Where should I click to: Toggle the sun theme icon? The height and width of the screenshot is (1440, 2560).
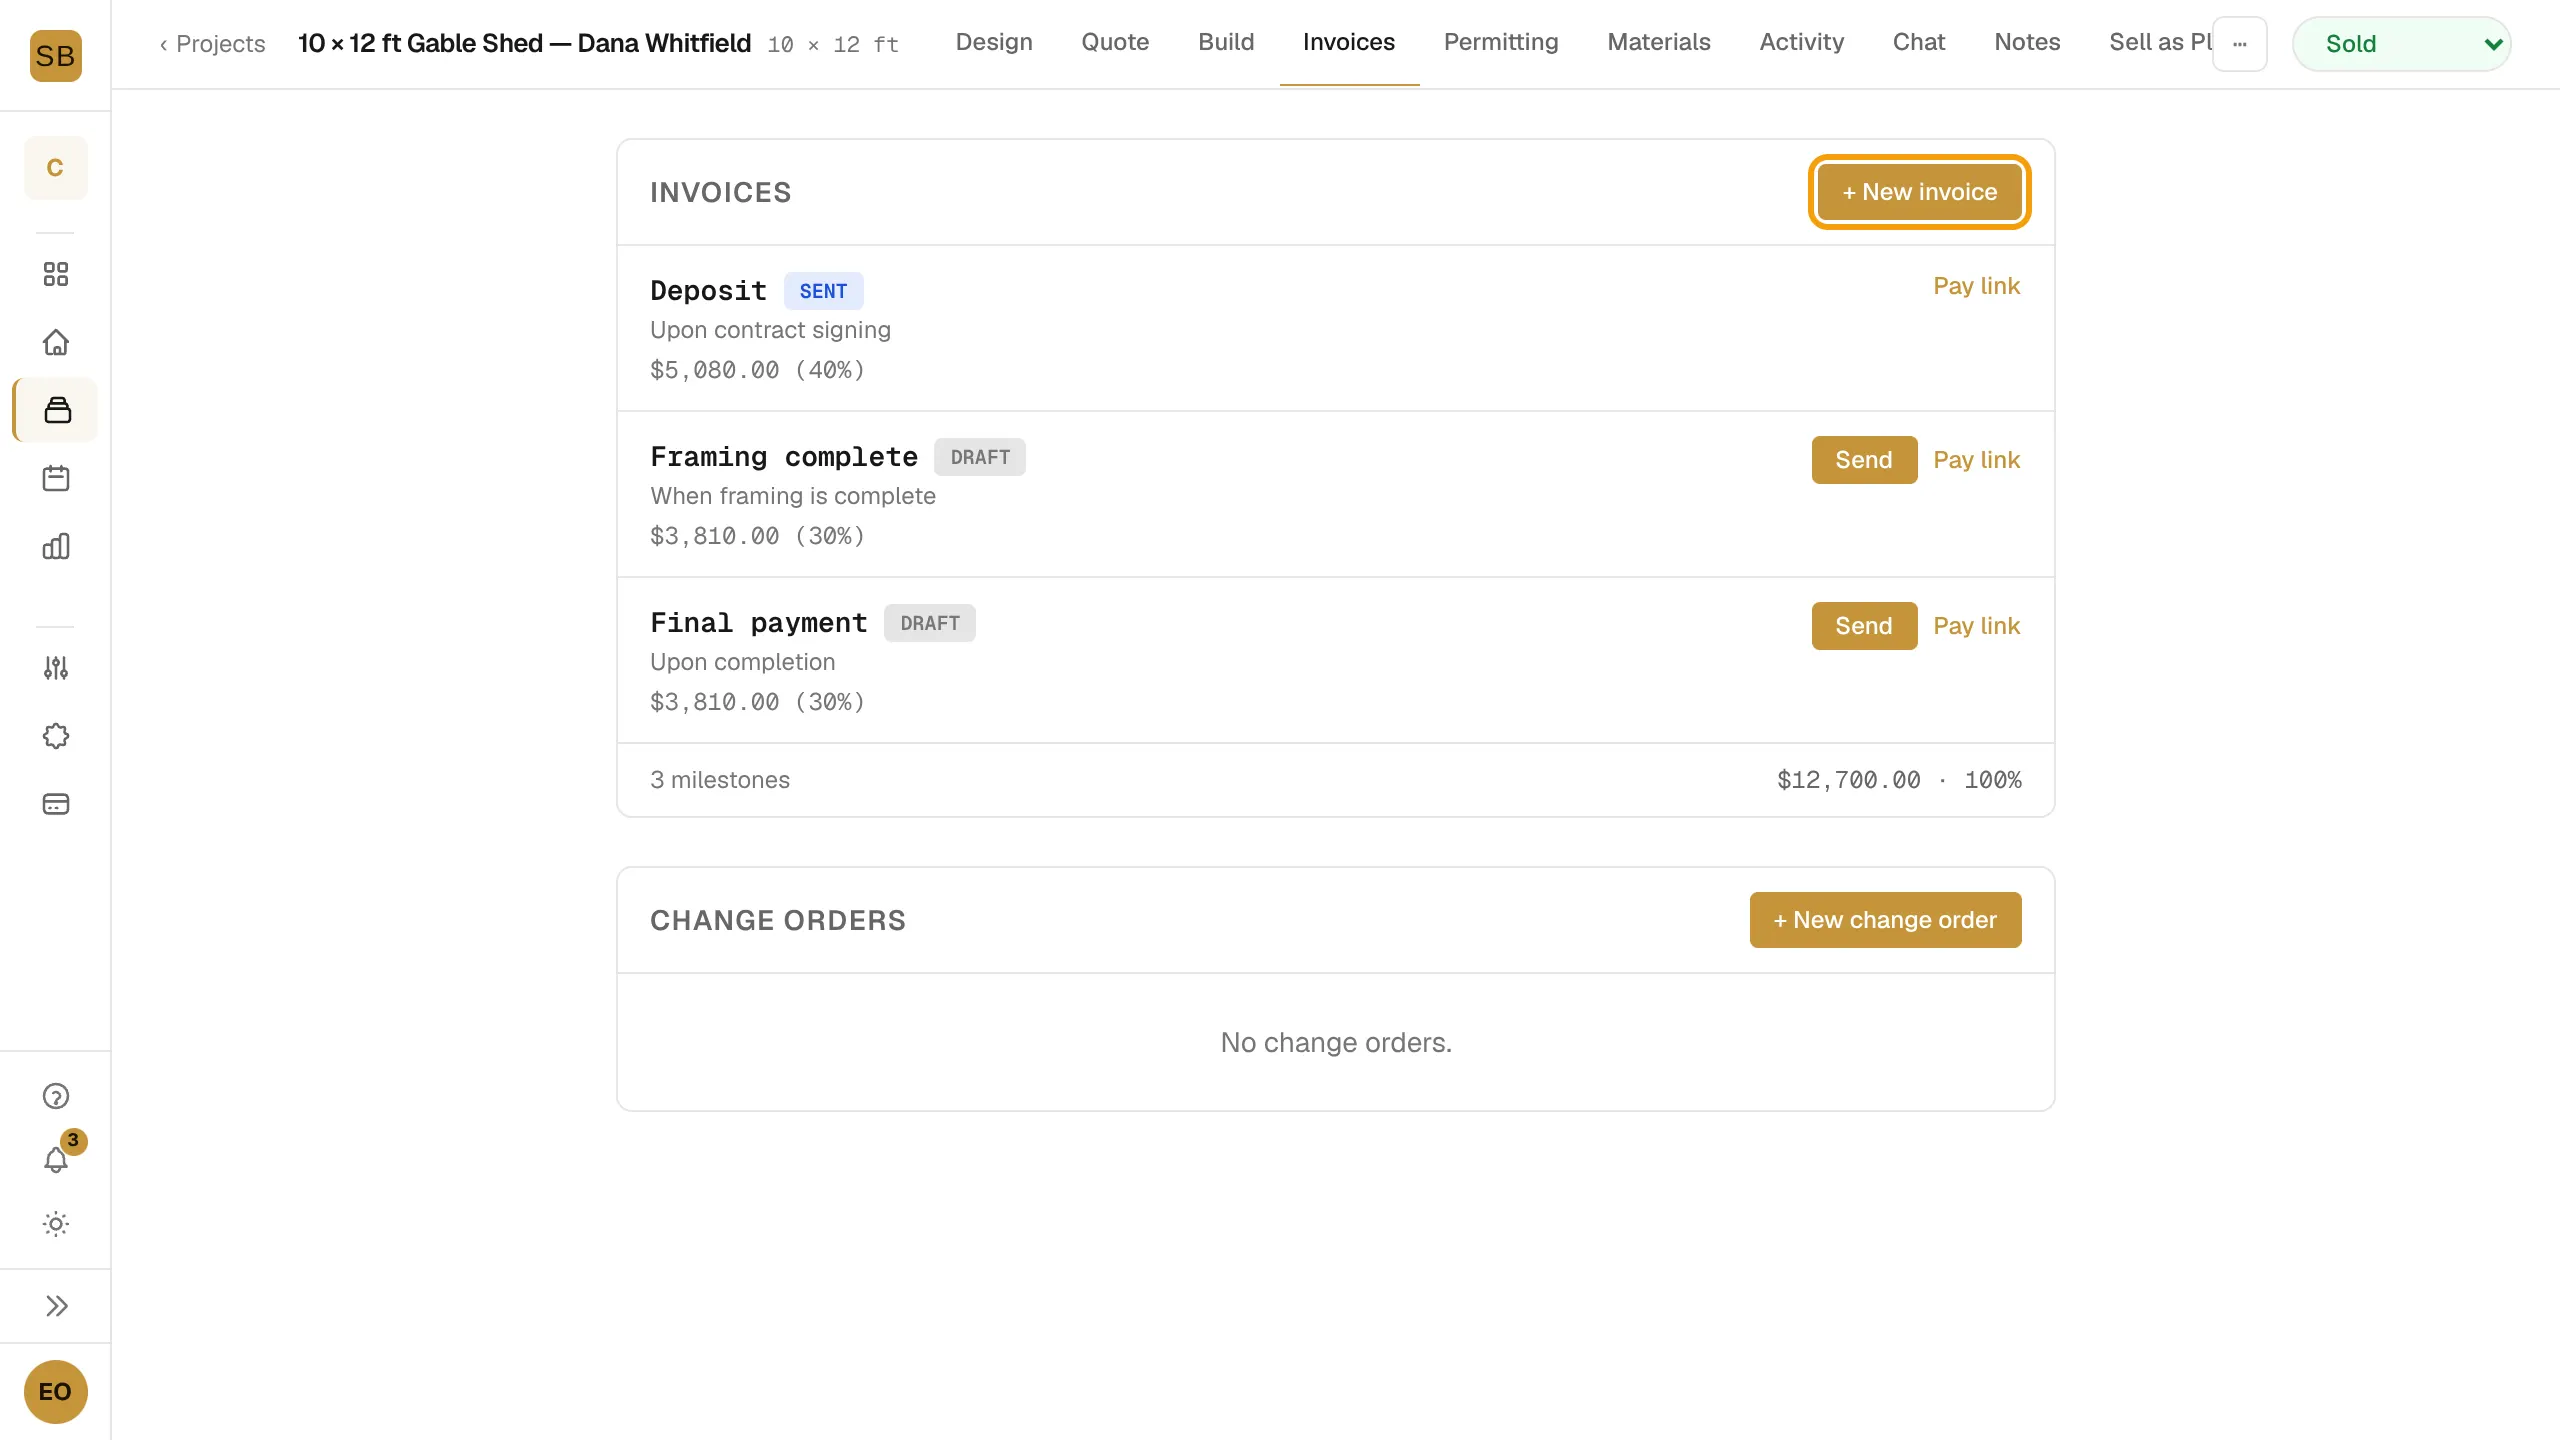(56, 1224)
